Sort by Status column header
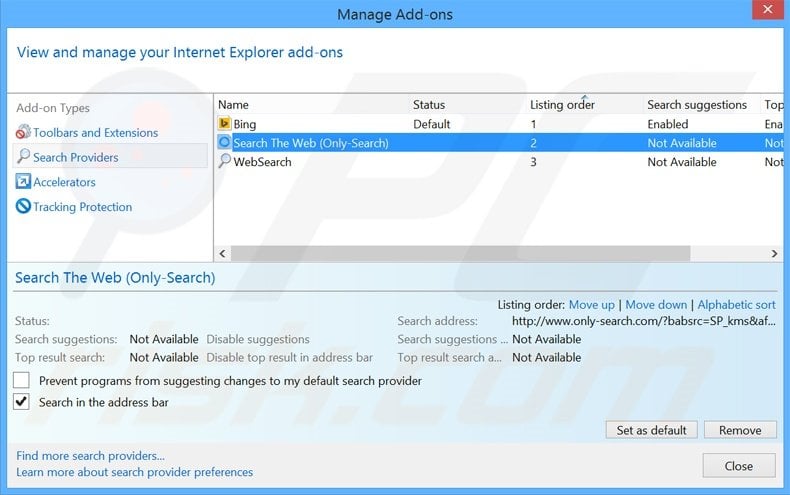 (429, 104)
